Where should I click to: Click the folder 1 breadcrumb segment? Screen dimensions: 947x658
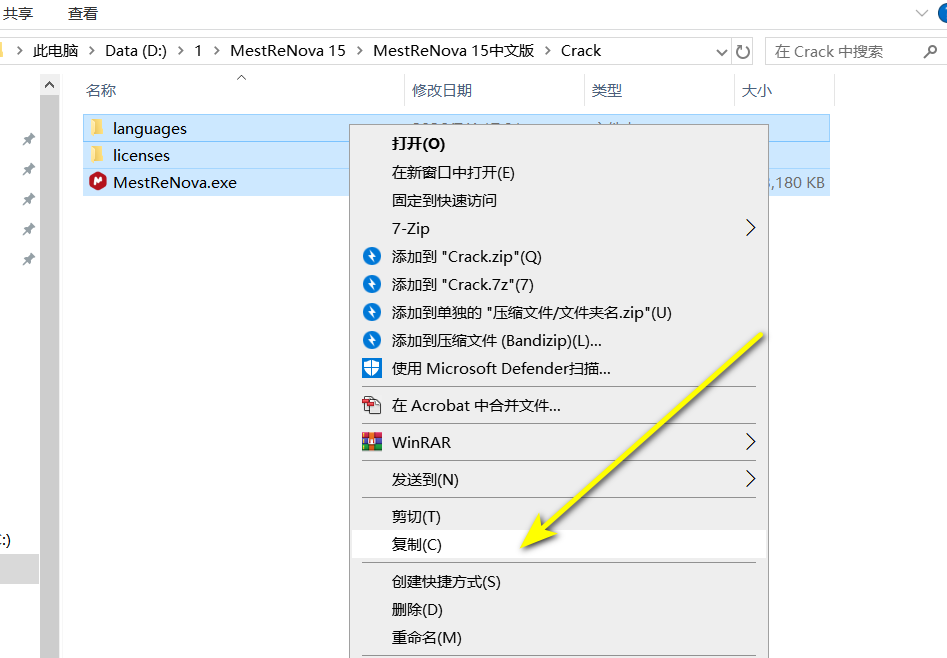197,51
